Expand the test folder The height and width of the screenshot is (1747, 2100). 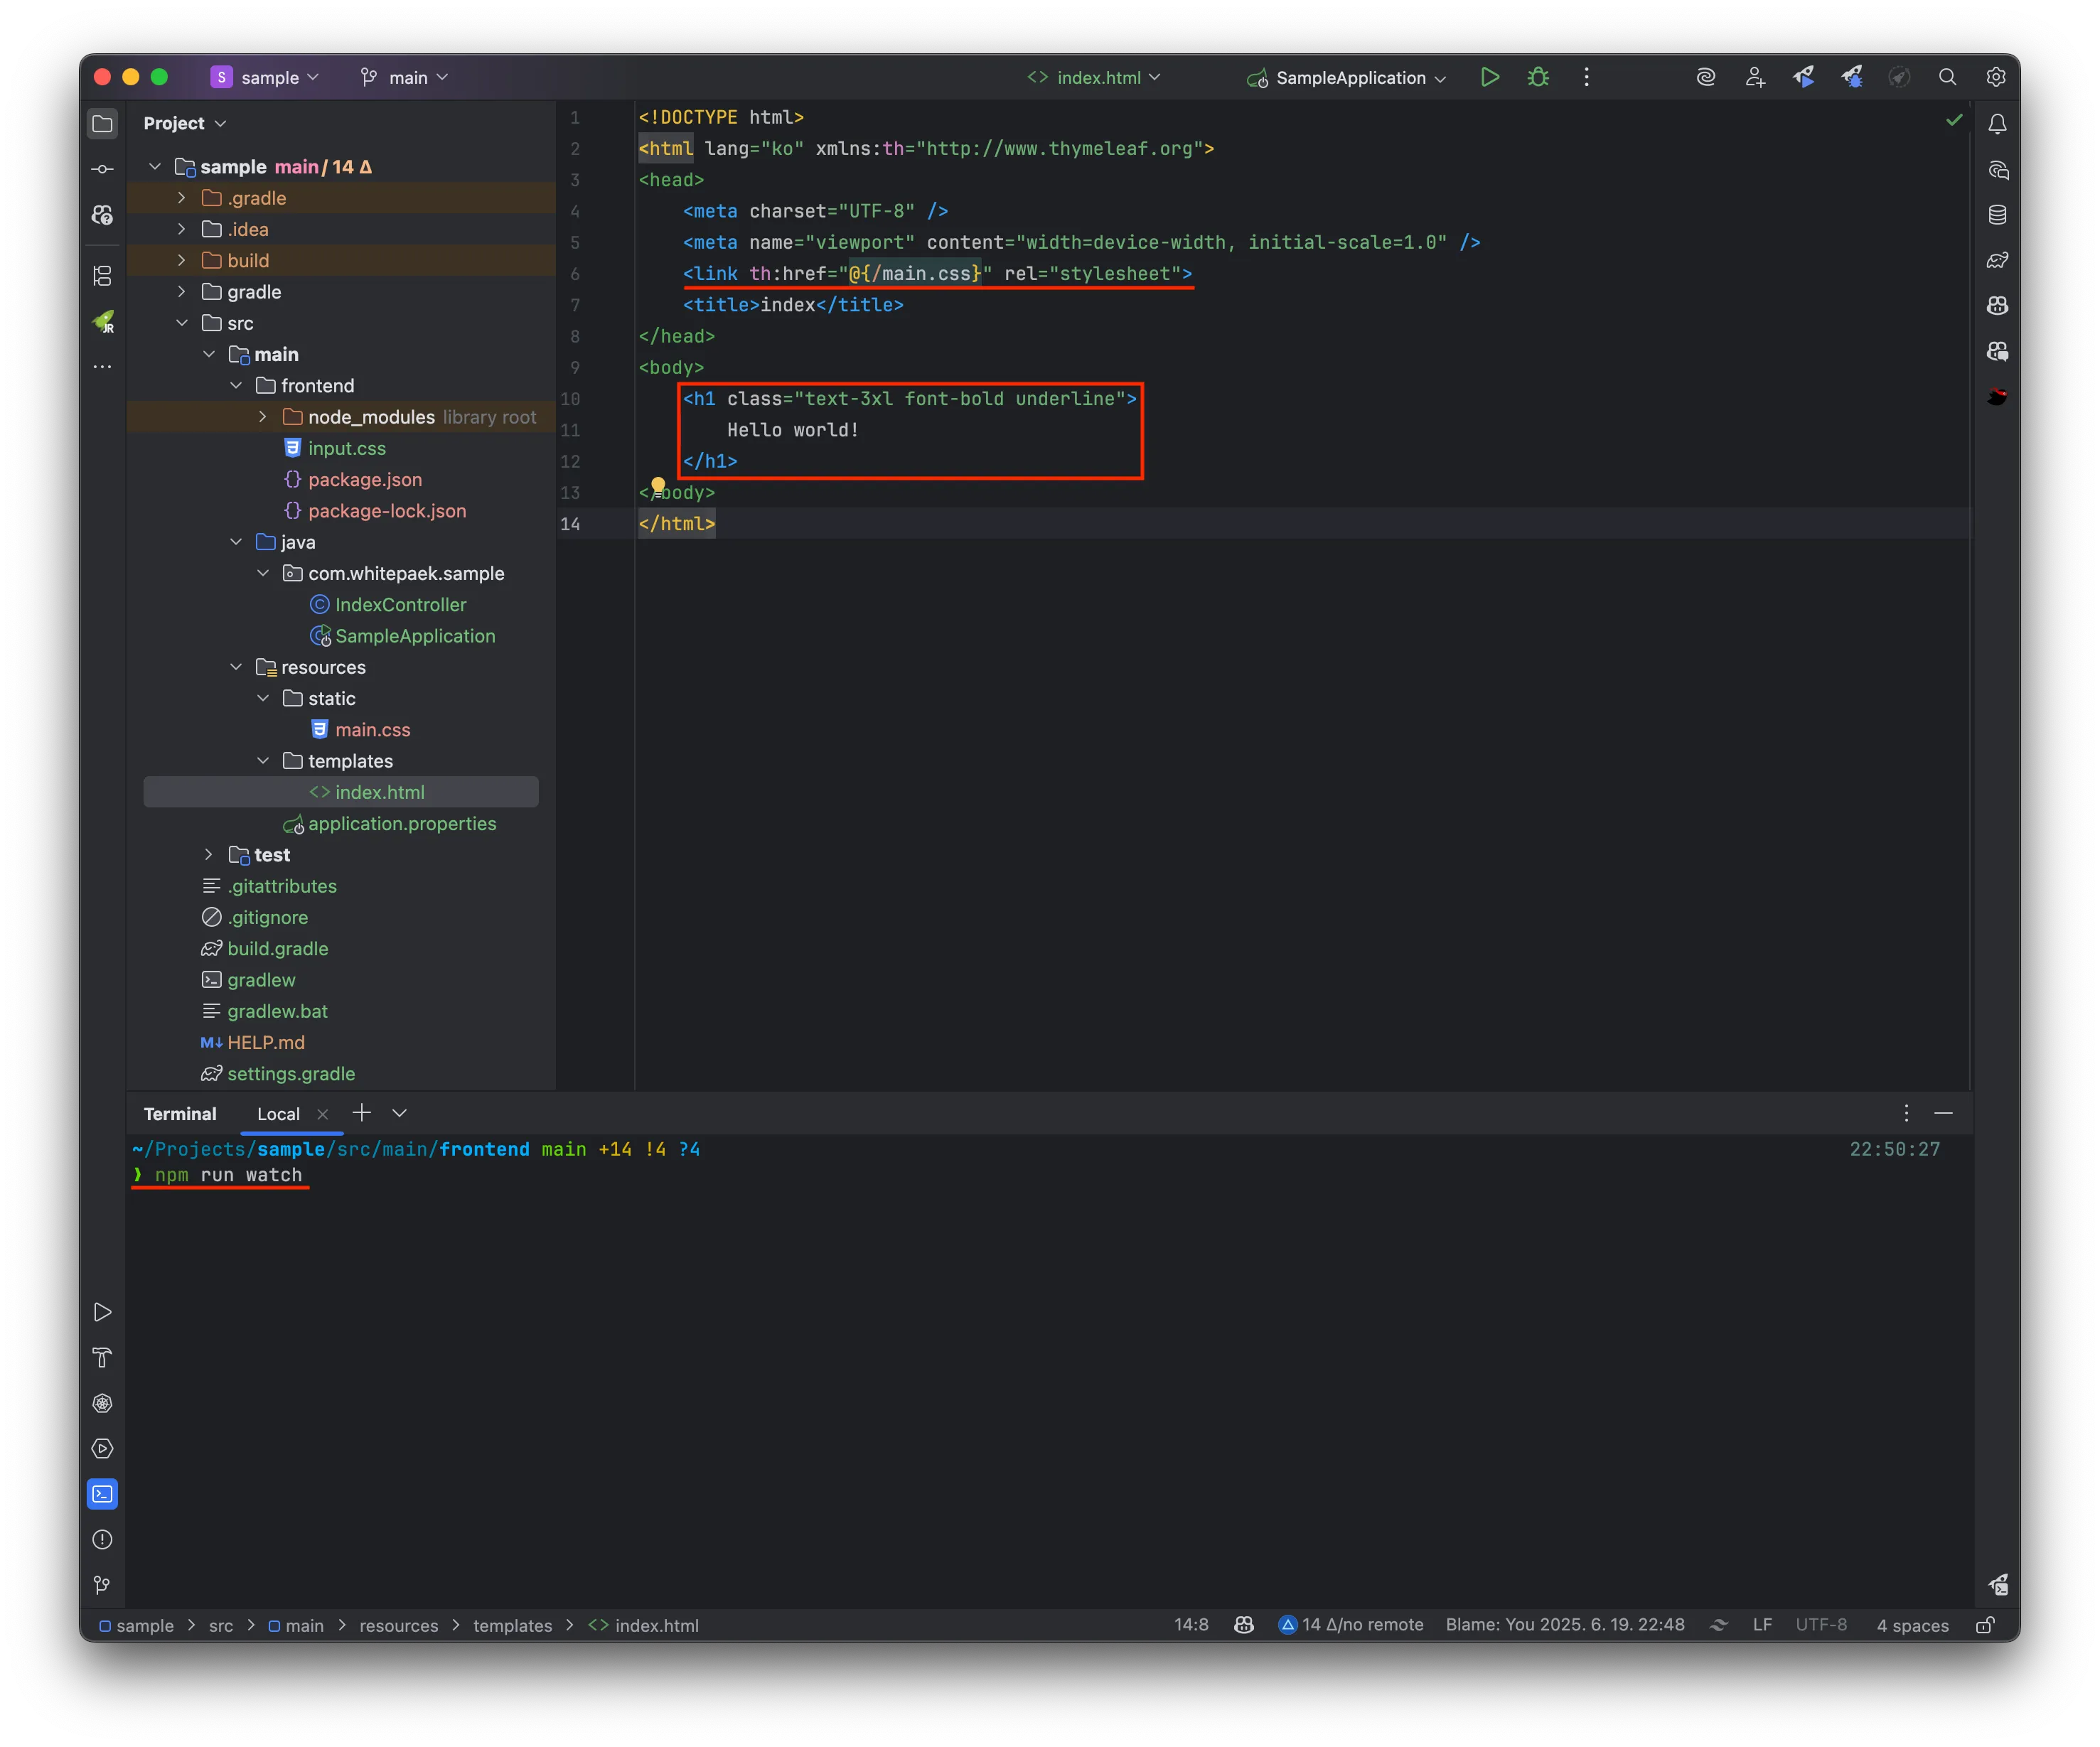pyautogui.click(x=208, y=854)
